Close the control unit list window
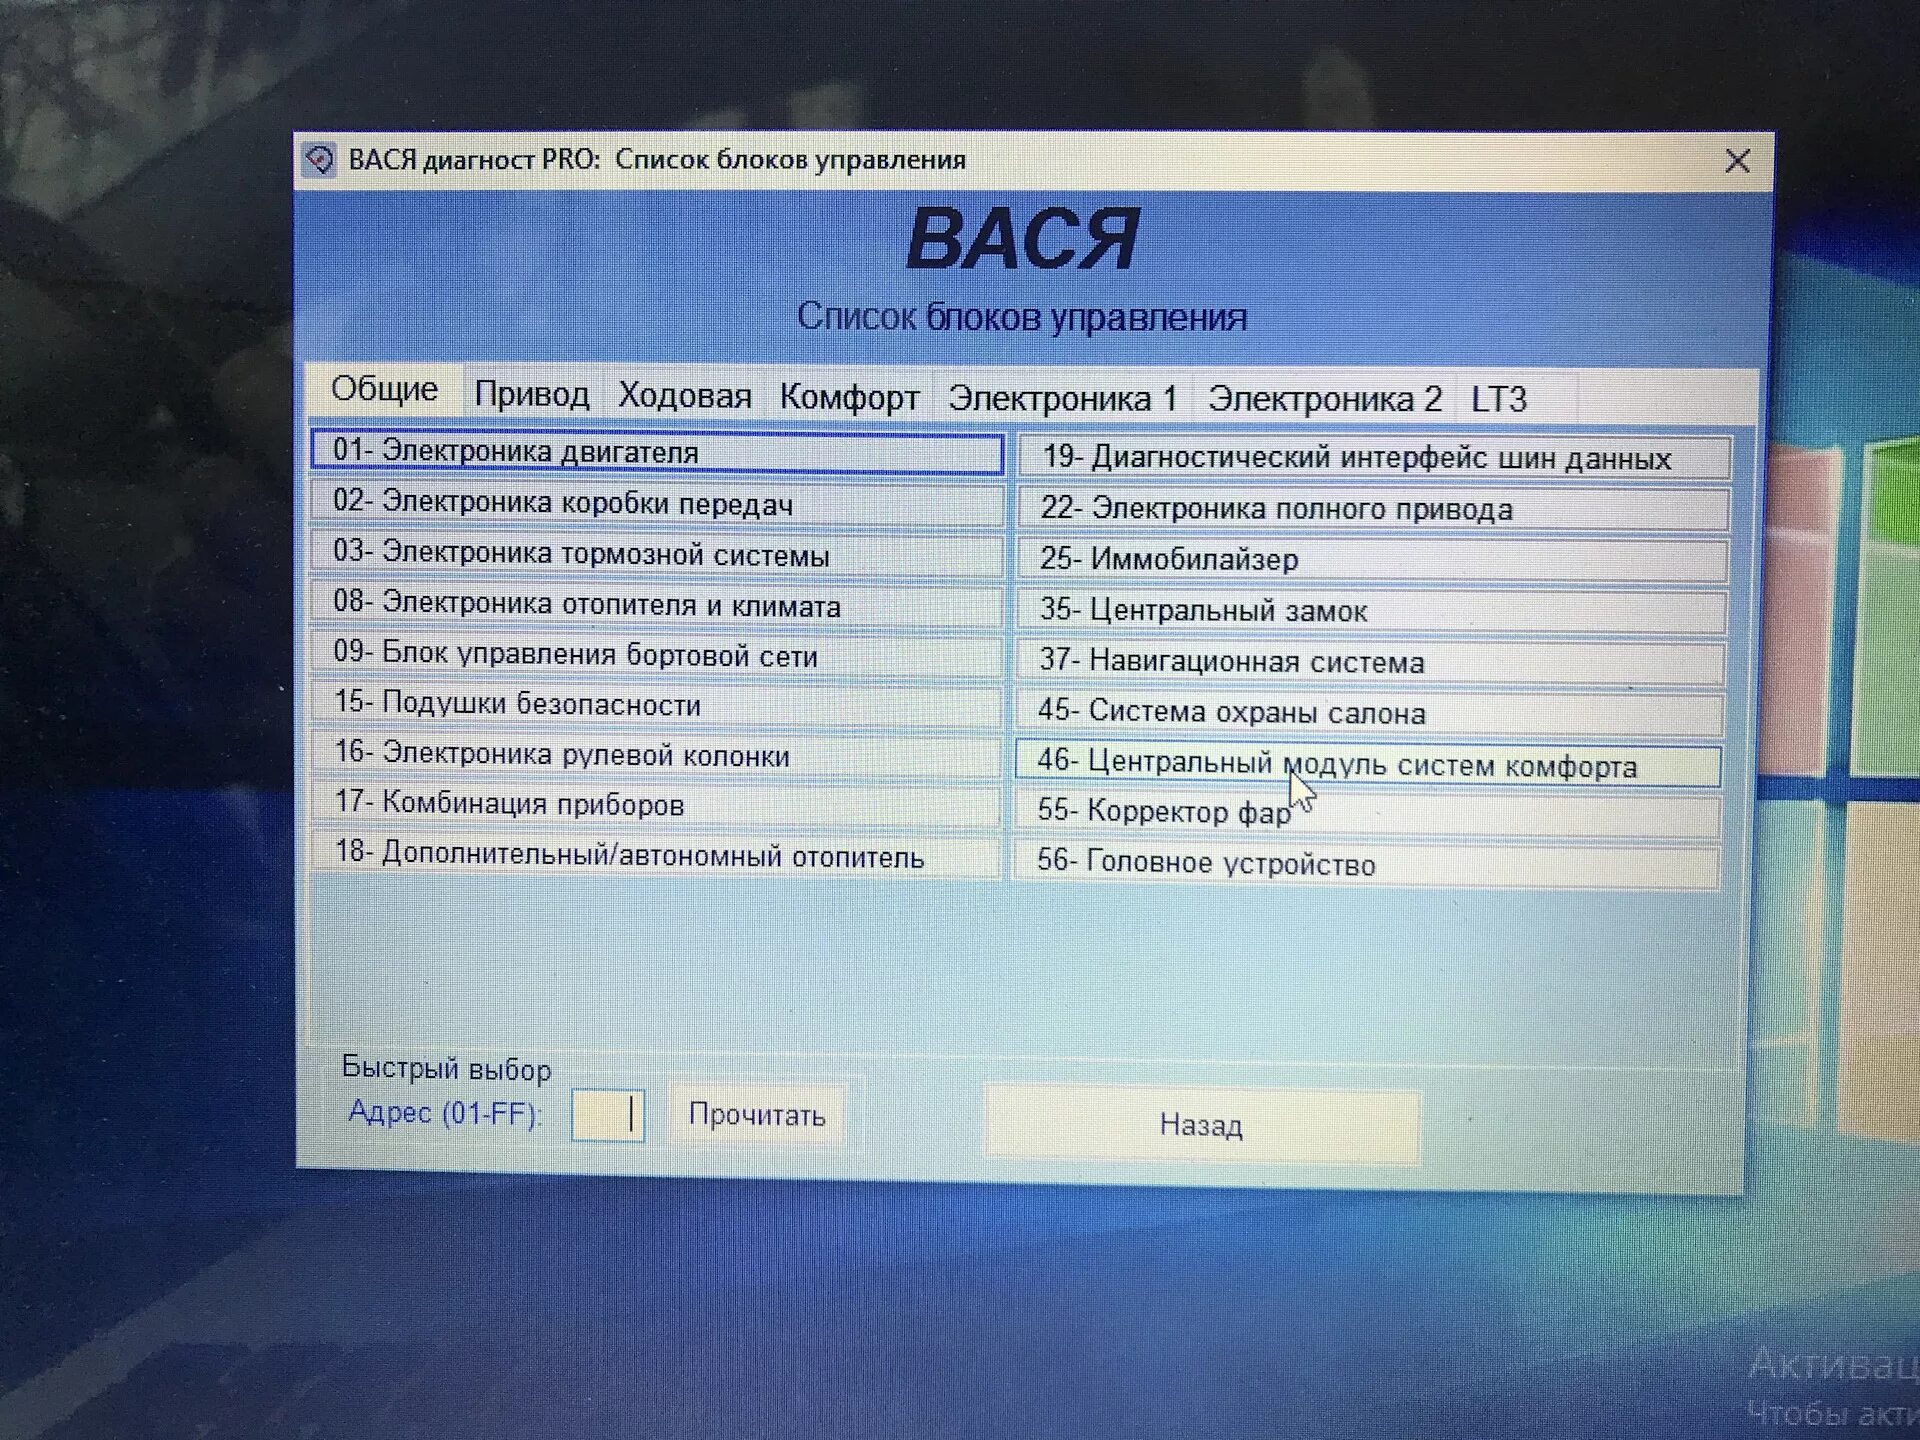This screenshot has width=1920, height=1440. click(x=1737, y=161)
